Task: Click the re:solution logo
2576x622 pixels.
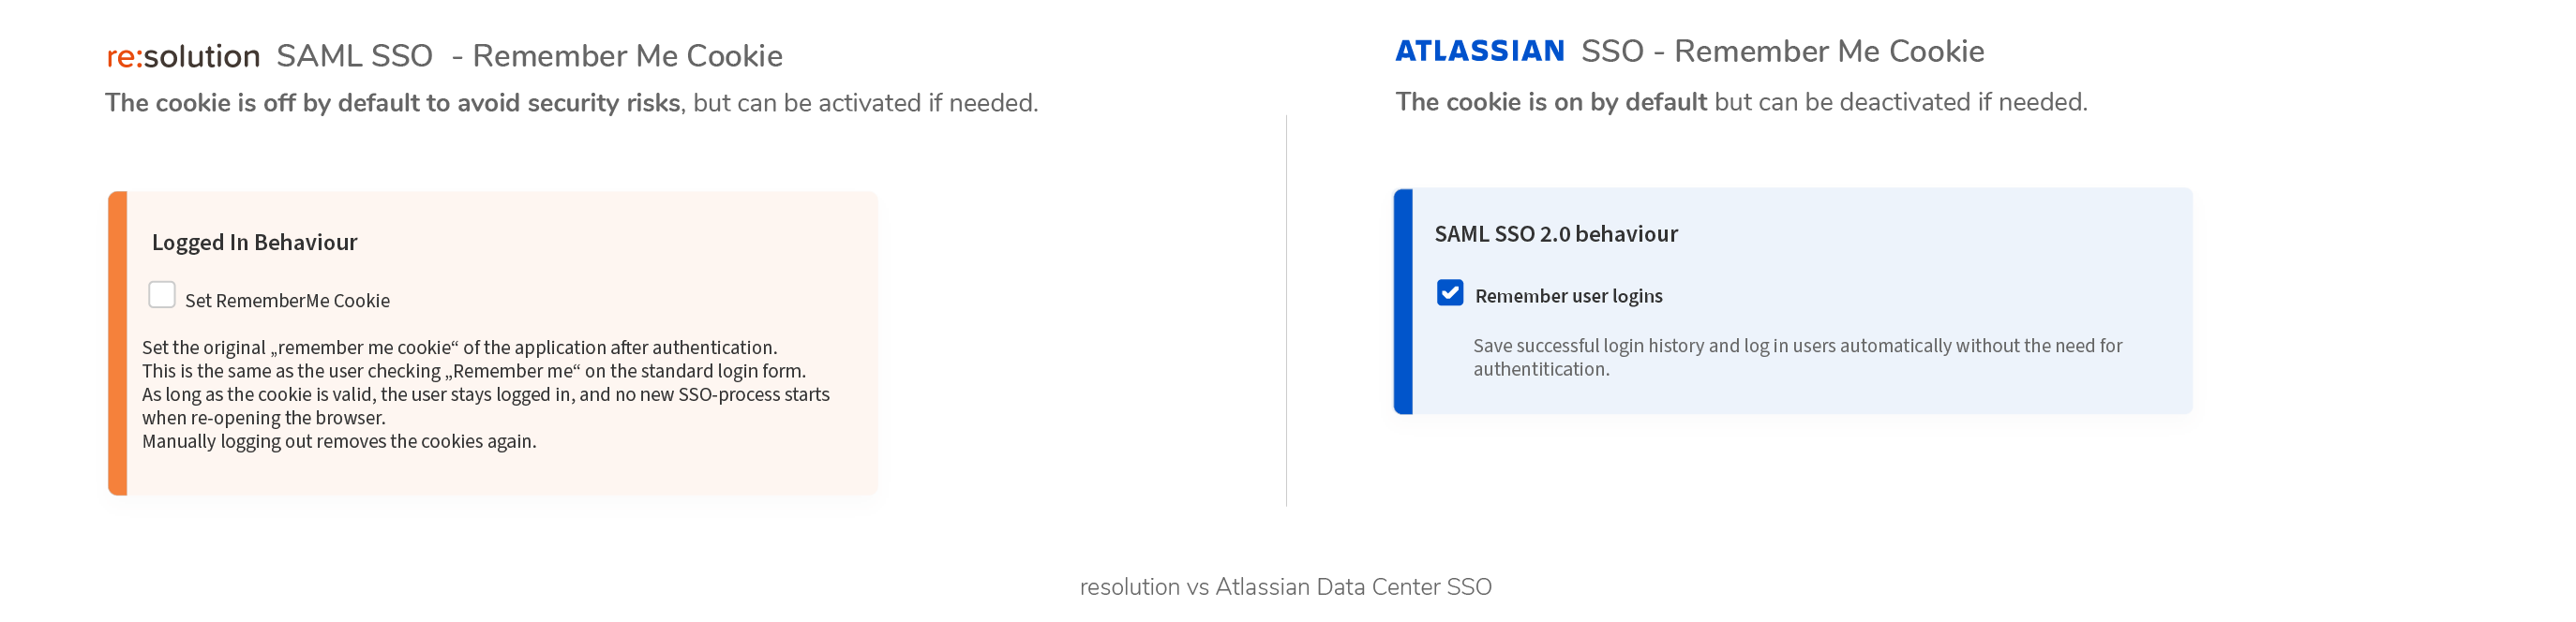Action: point(183,56)
